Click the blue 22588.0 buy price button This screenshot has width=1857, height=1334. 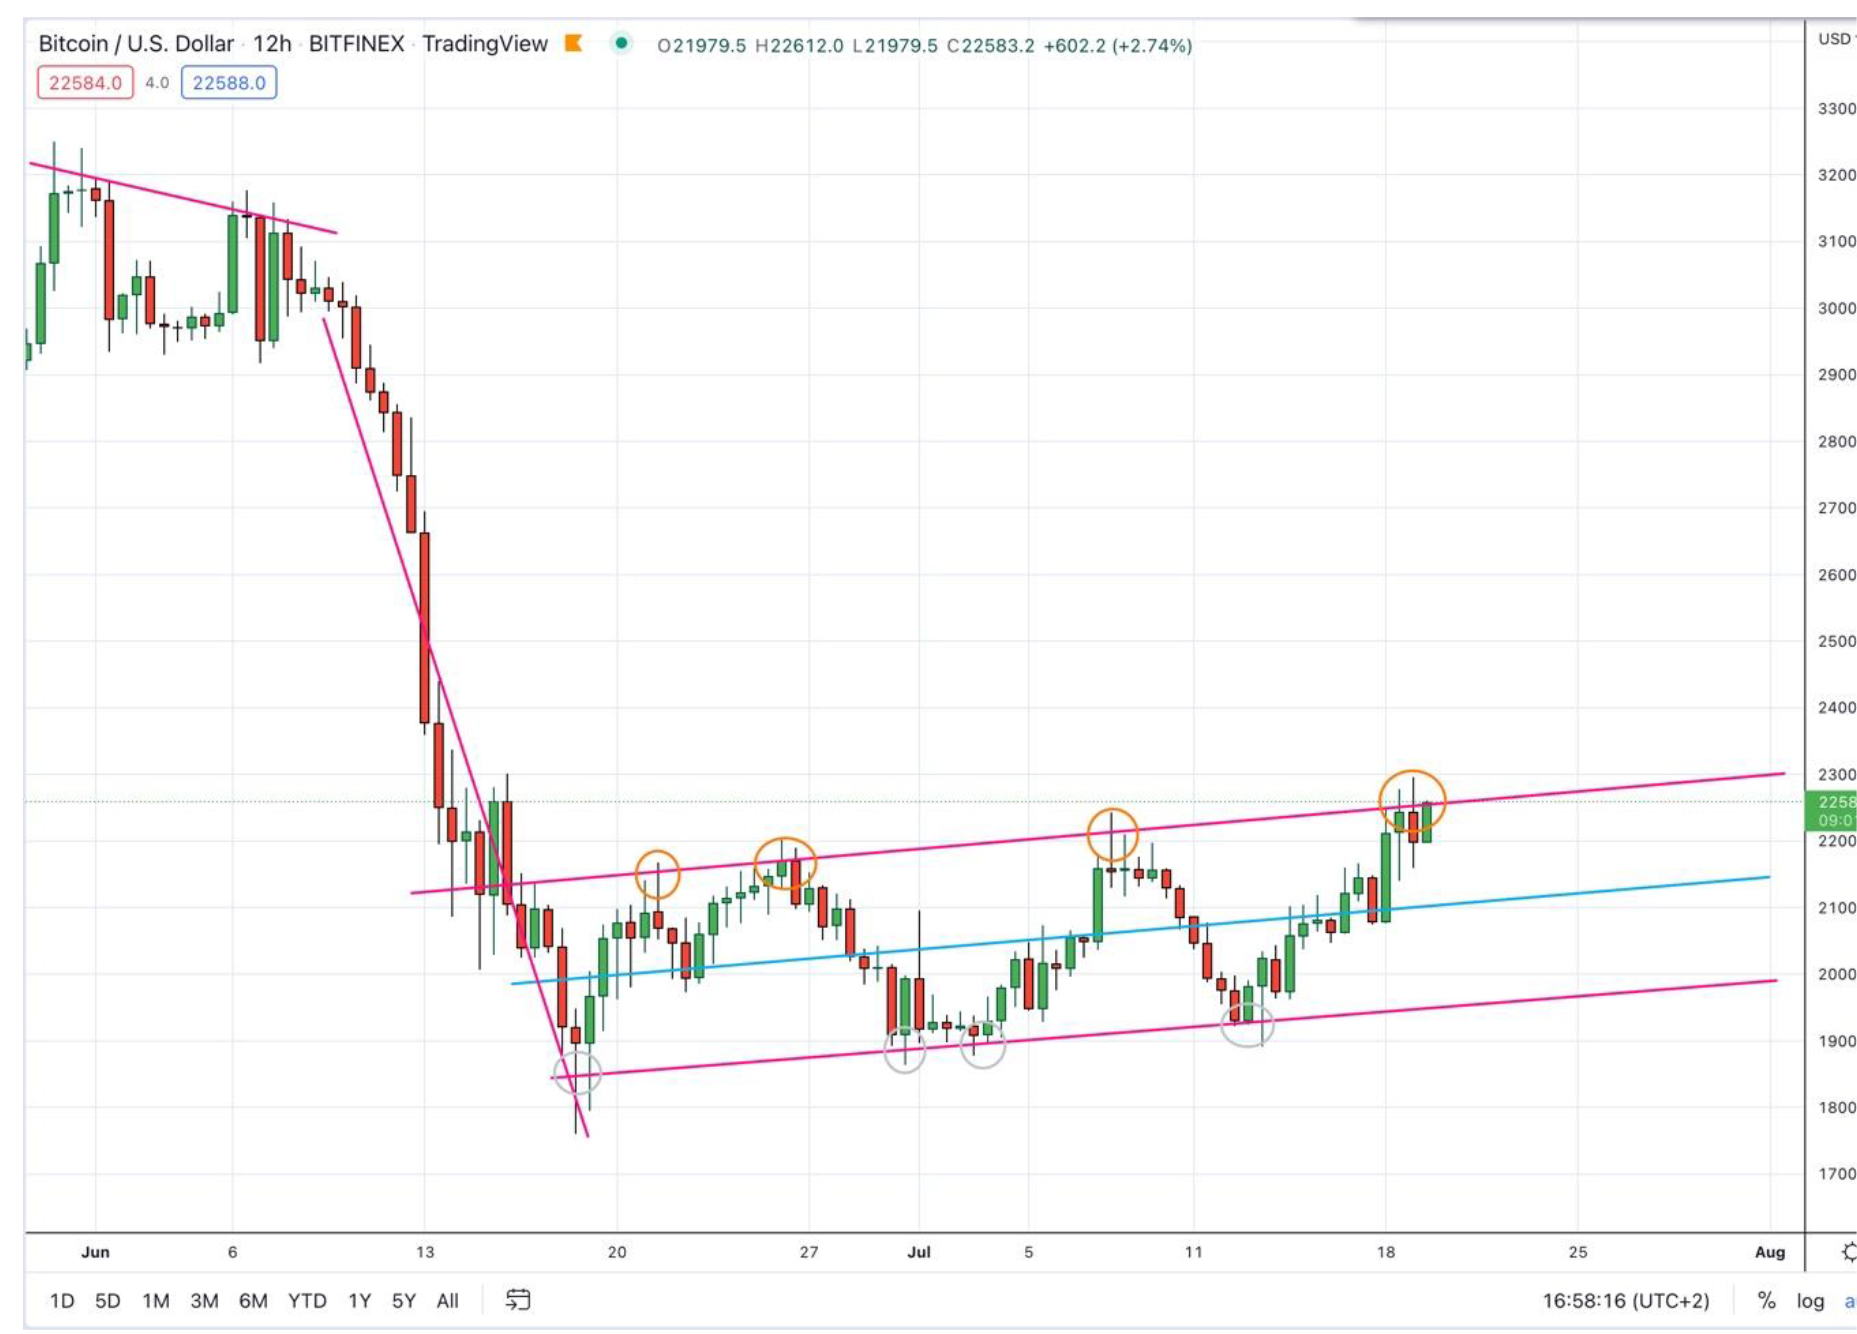coord(229,83)
